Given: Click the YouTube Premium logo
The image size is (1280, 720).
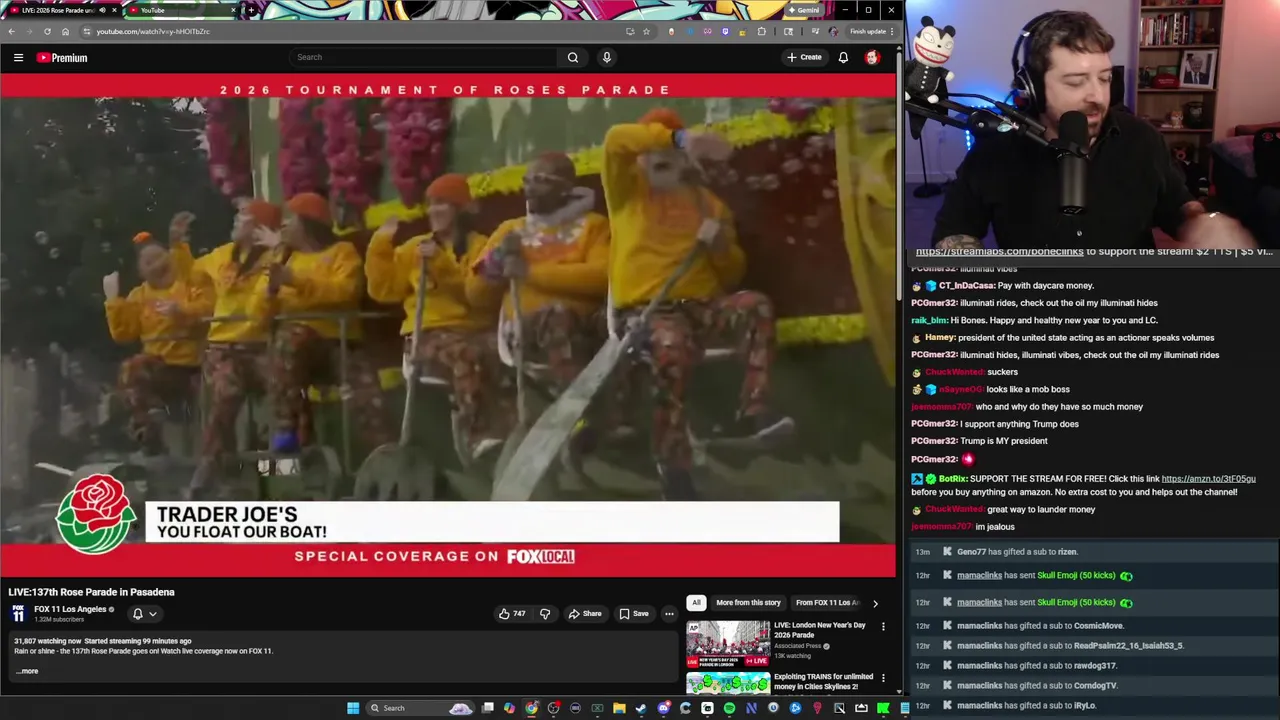Looking at the screenshot, I should coord(62,57).
